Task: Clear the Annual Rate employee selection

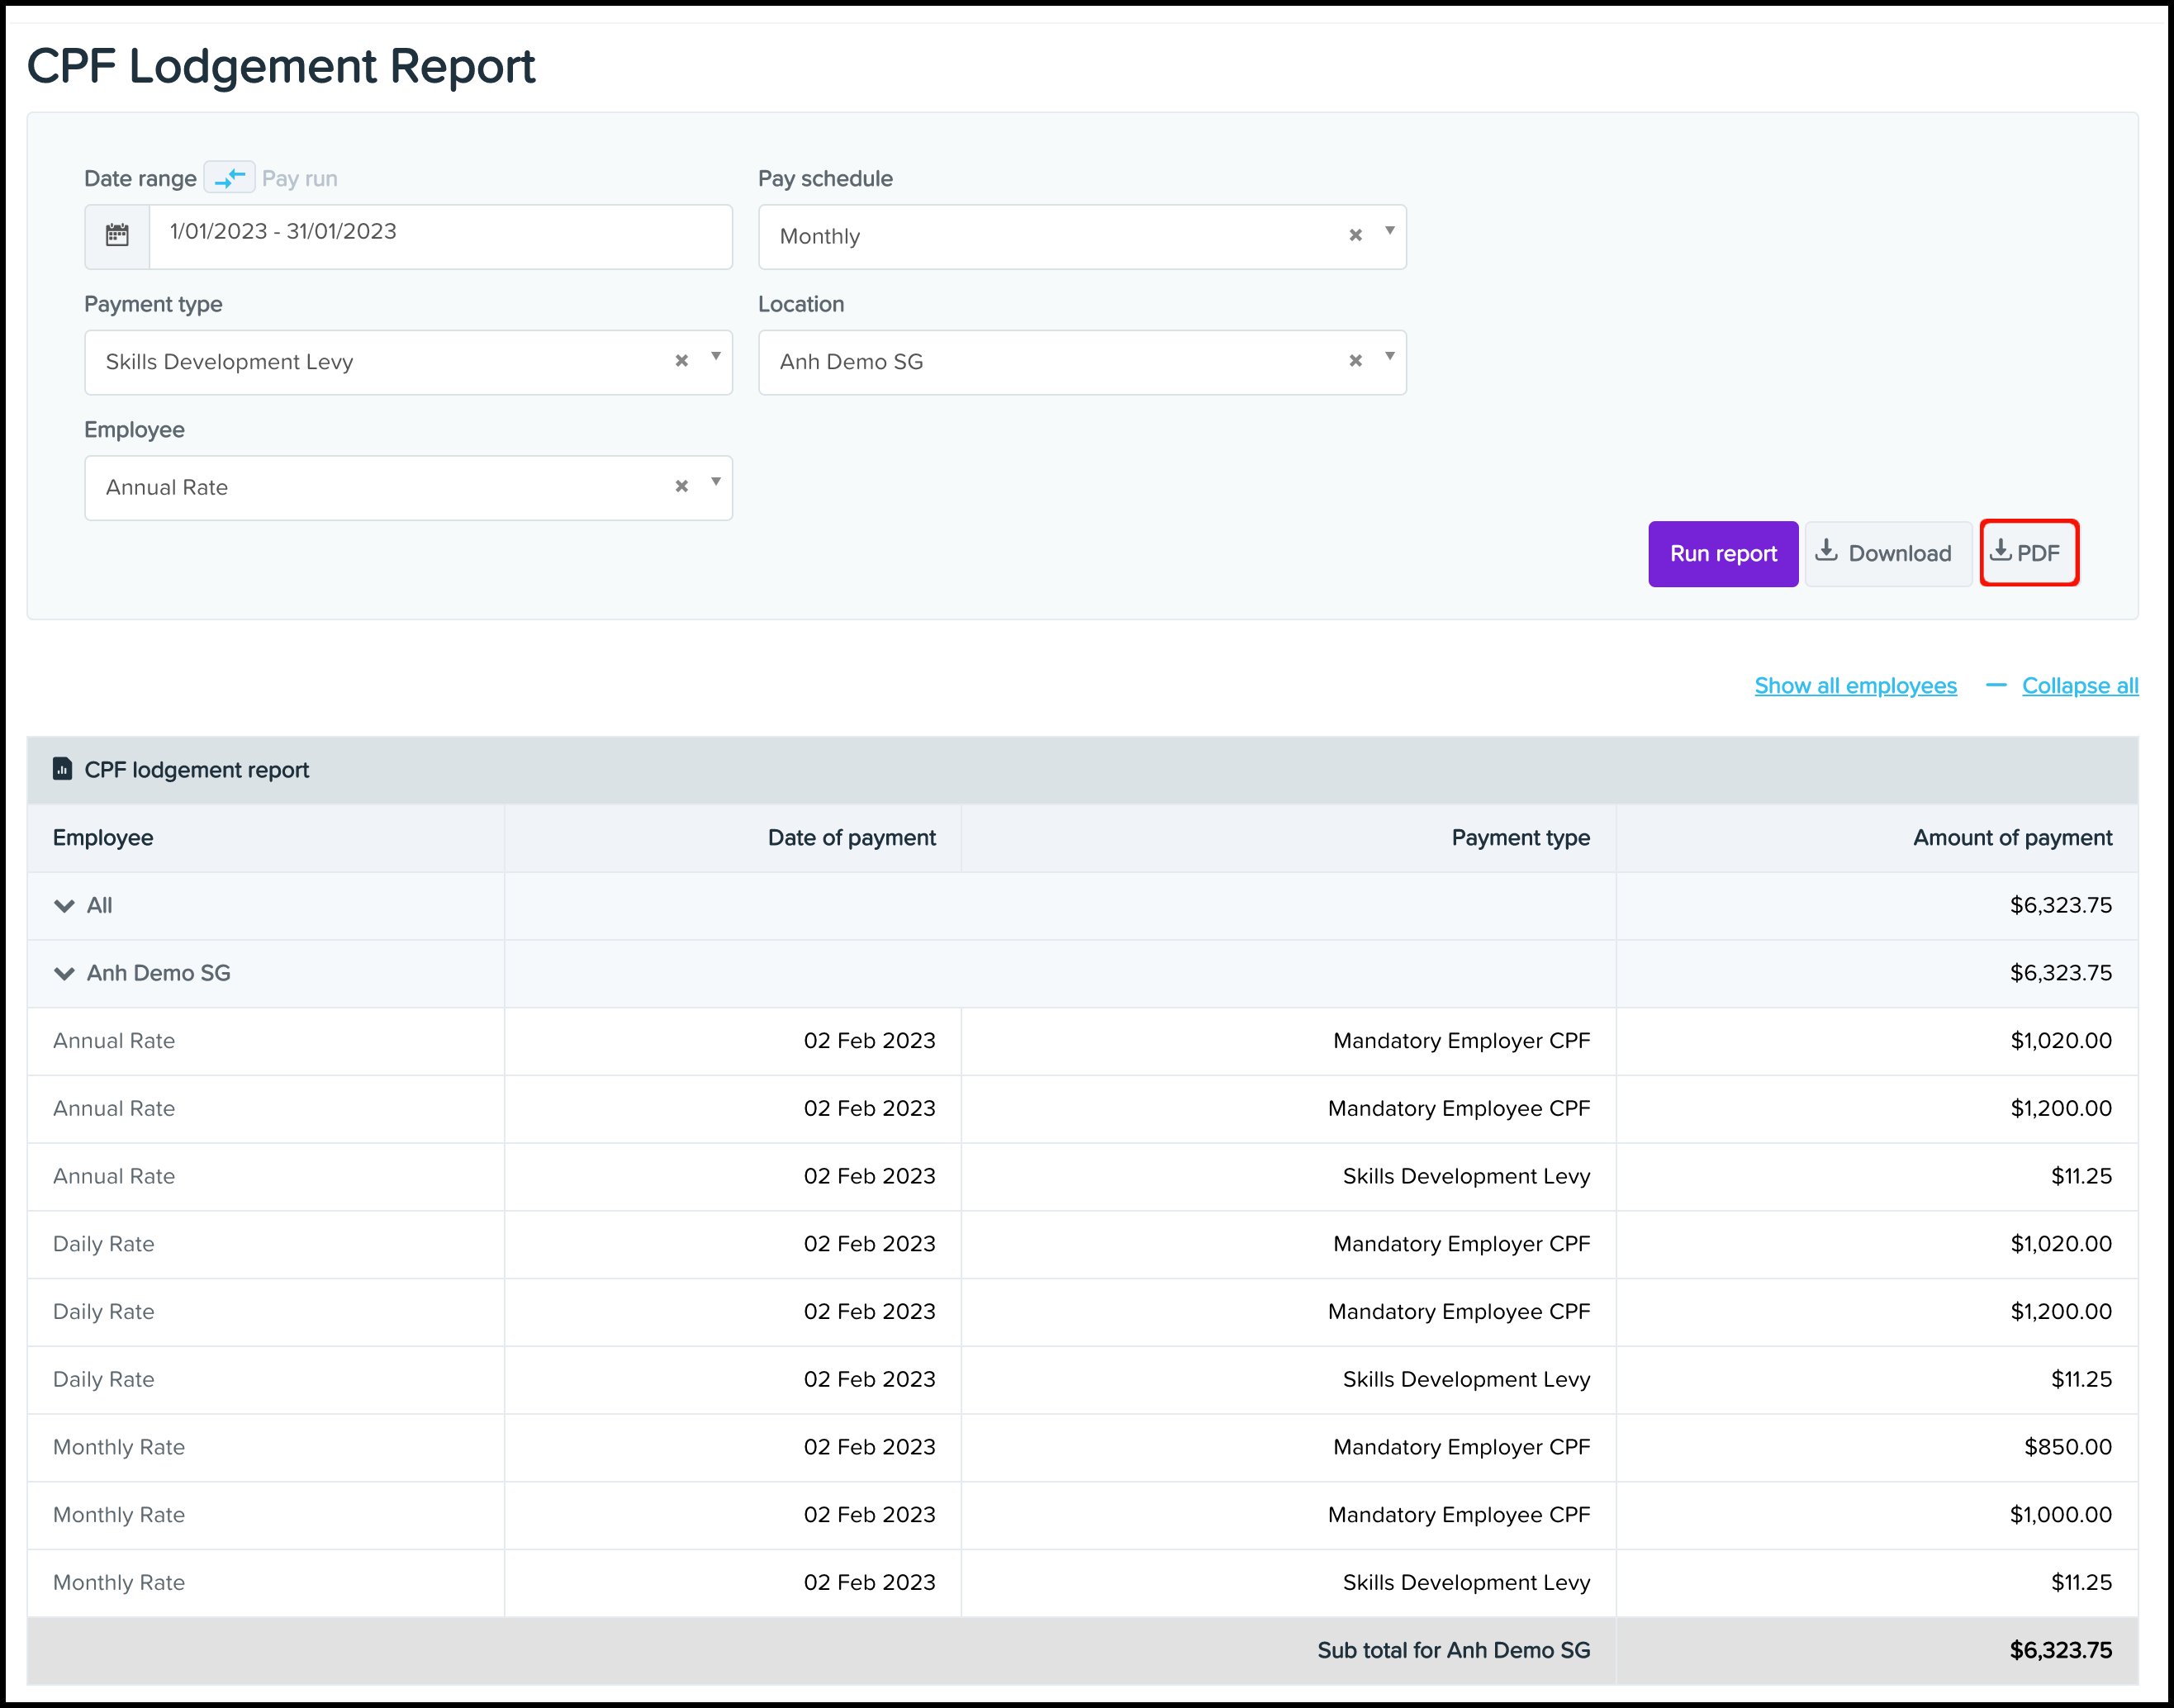Action: coord(681,487)
